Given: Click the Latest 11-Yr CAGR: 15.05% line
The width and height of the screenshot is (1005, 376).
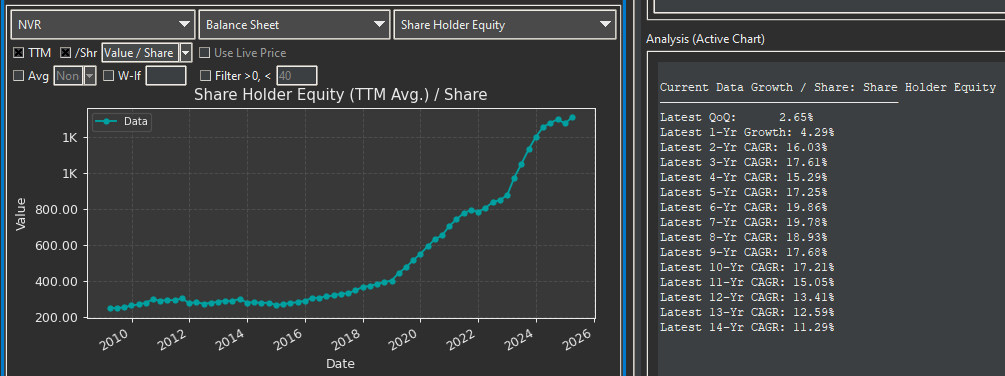Looking at the screenshot, I should coord(747,282).
